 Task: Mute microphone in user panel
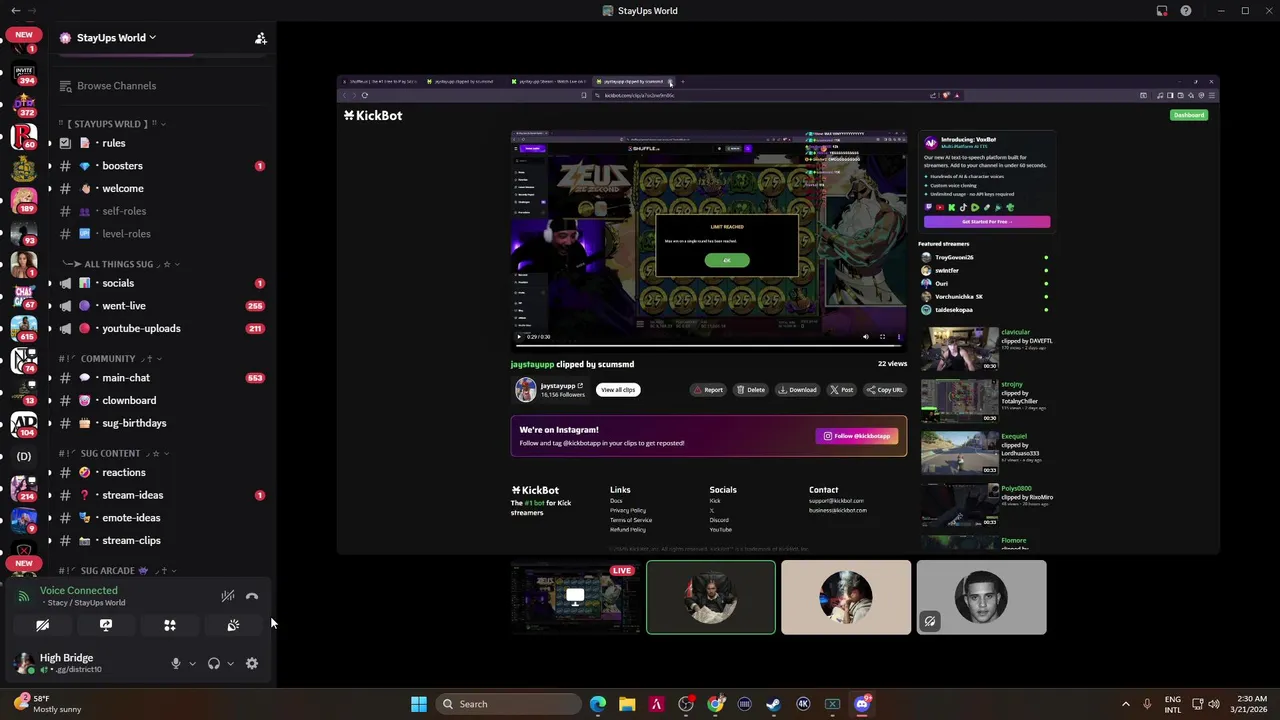click(176, 663)
